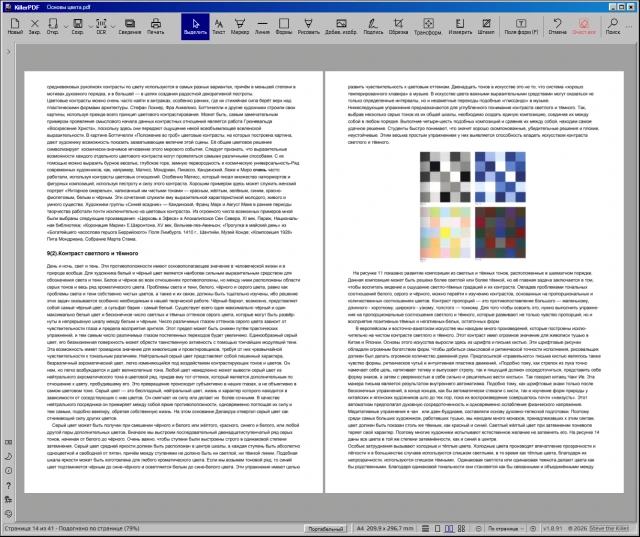Click the keyboard icon in left sidebar
This screenshot has width=640, height=537.
click(x=8, y=442)
